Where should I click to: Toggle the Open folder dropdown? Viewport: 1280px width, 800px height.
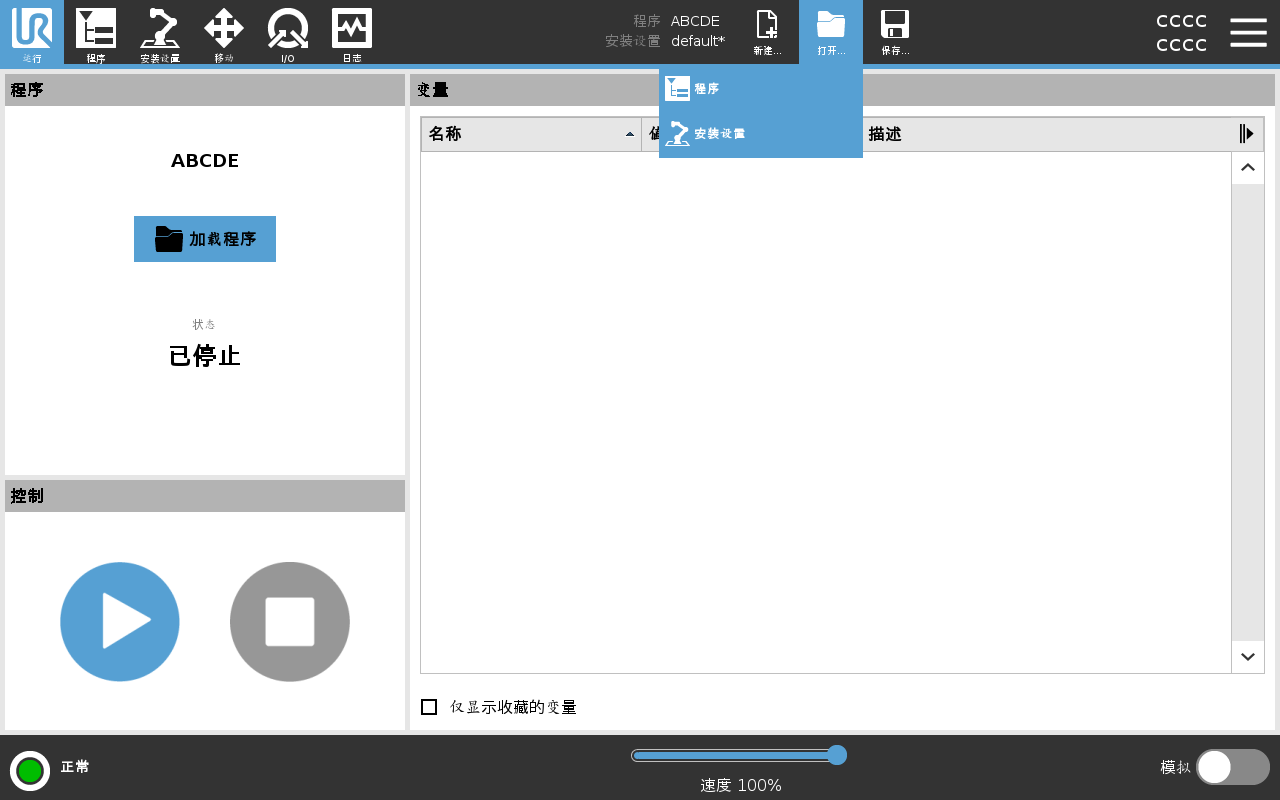831,32
